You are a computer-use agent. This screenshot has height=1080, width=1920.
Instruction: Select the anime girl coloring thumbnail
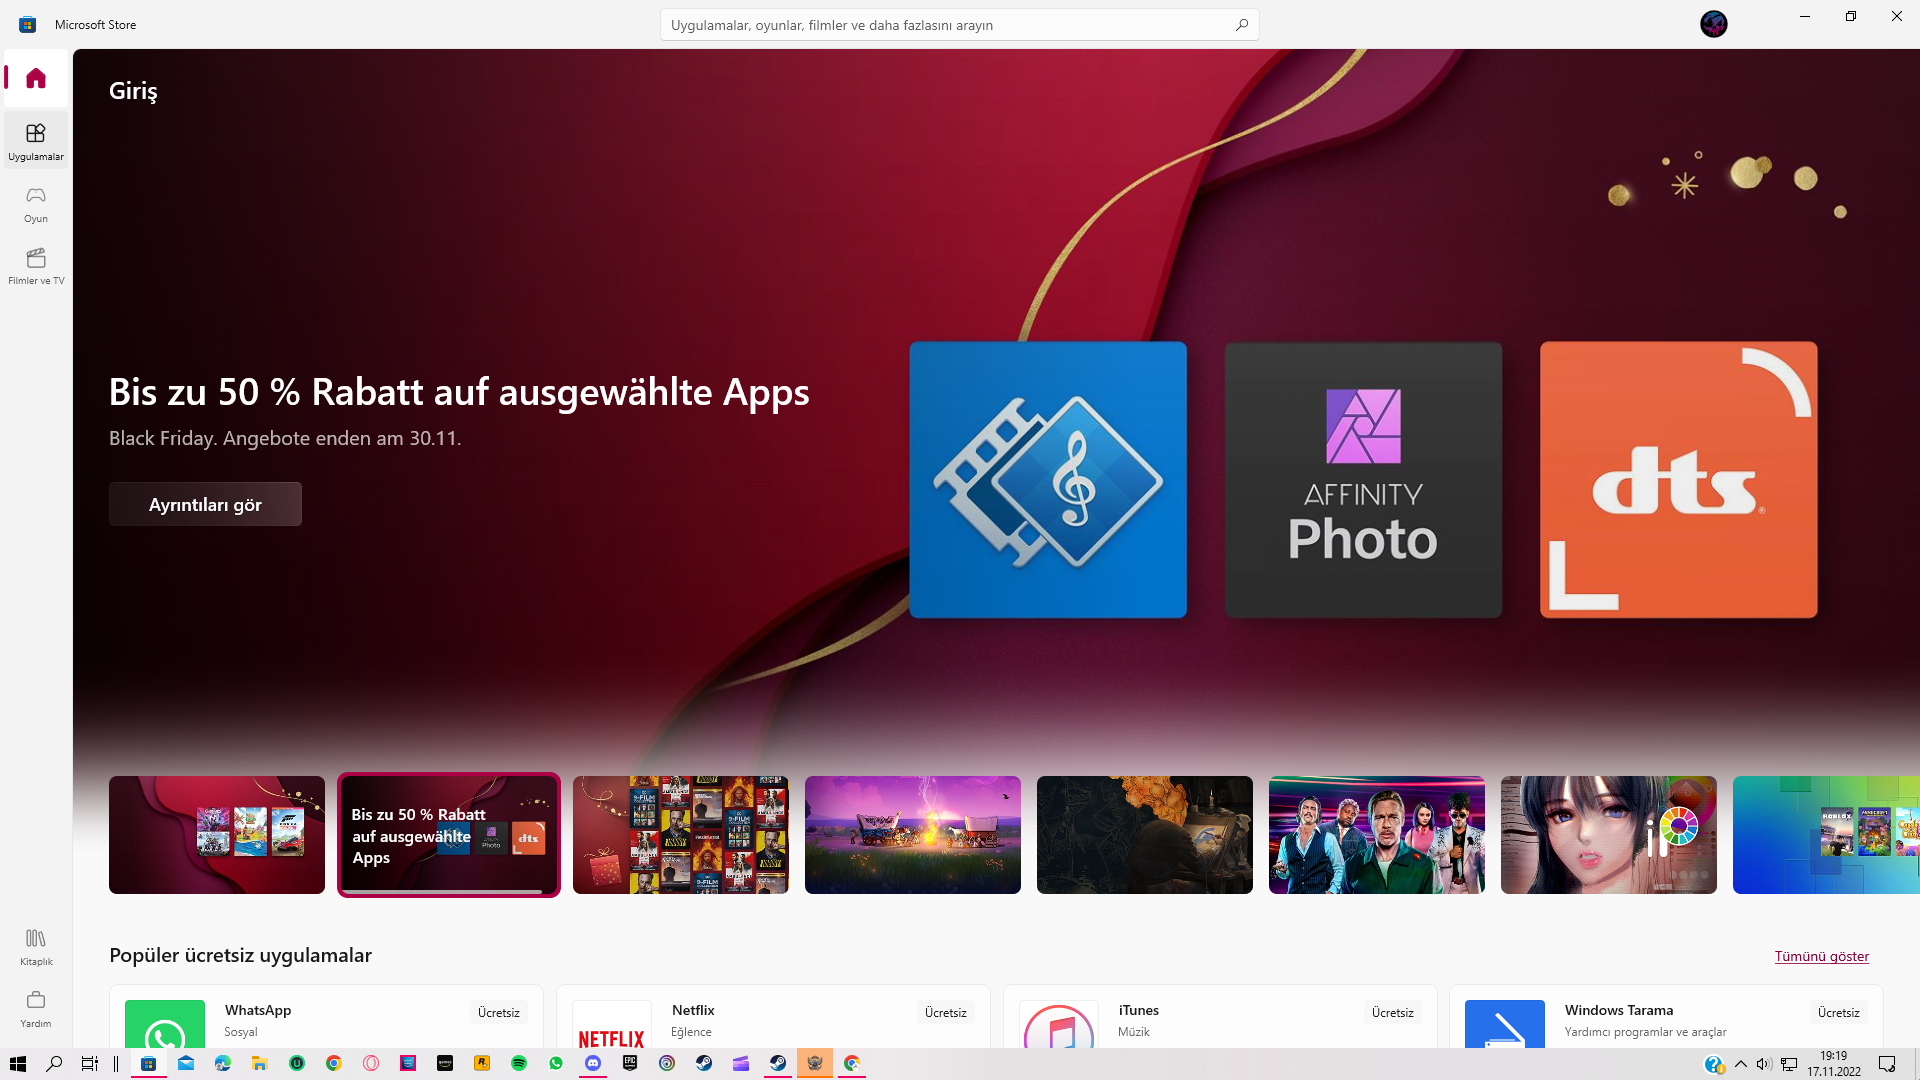tap(1608, 835)
